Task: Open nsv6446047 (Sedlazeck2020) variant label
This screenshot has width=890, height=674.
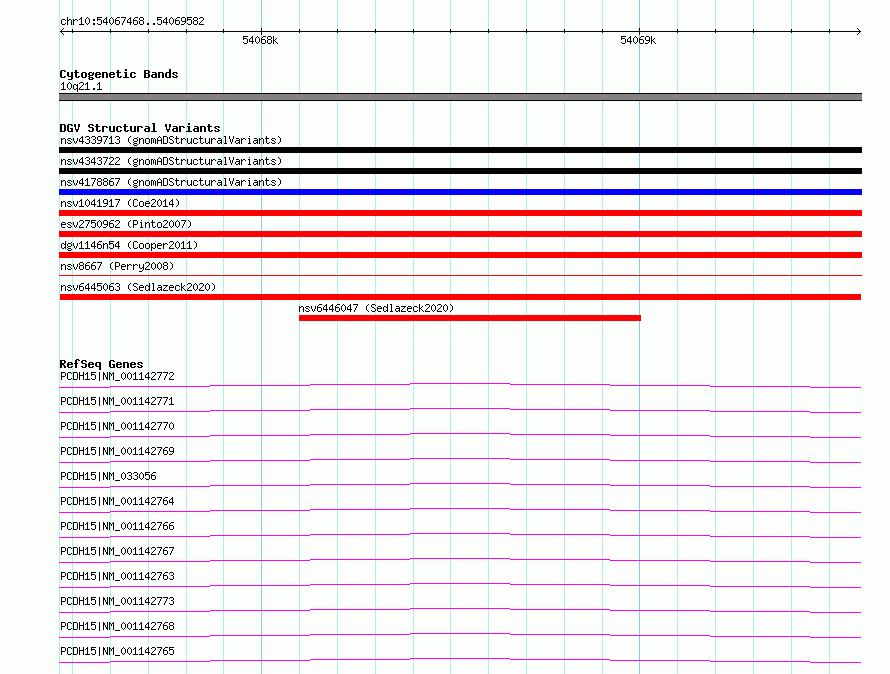Action: [376, 308]
